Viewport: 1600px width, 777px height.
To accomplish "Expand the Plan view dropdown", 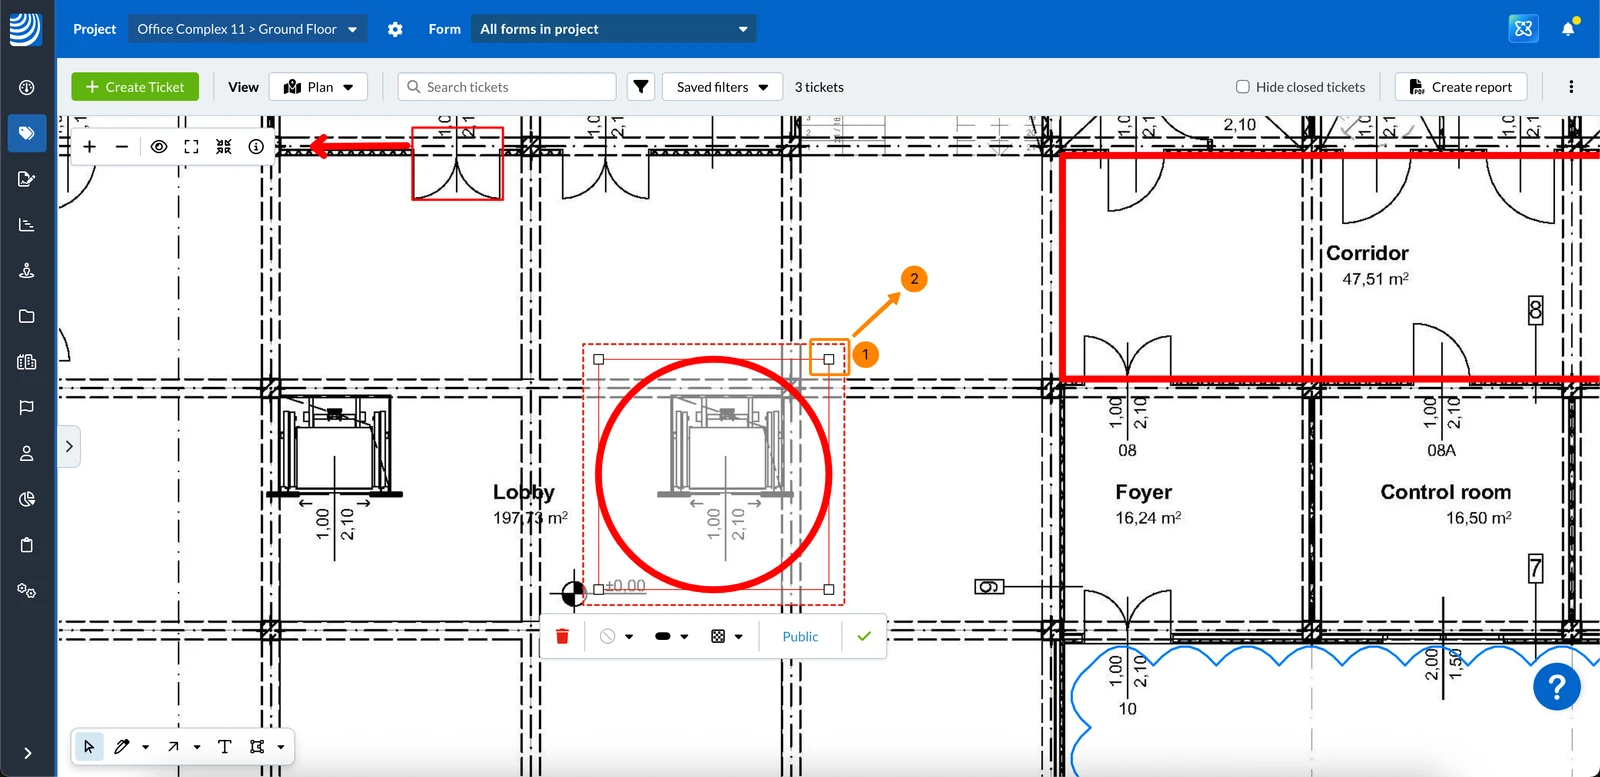I will coord(318,87).
